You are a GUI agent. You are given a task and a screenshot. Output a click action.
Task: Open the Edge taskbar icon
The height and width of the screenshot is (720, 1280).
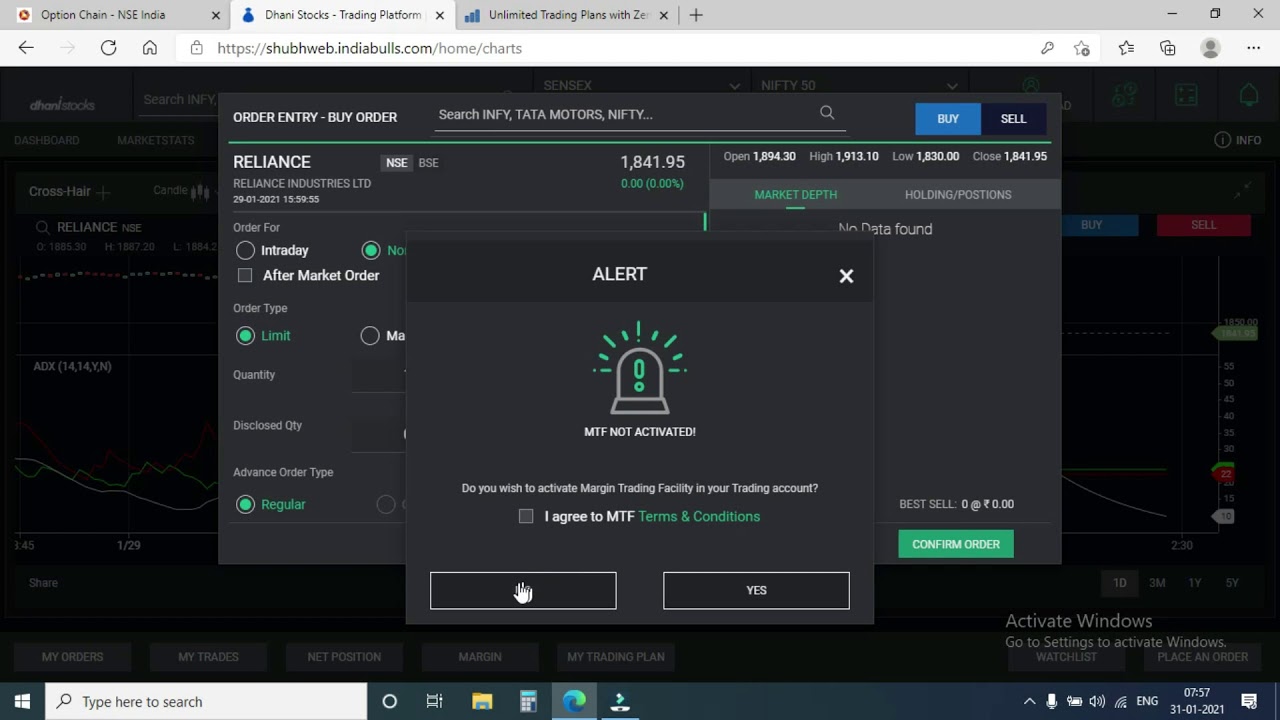tap(574, 701)
